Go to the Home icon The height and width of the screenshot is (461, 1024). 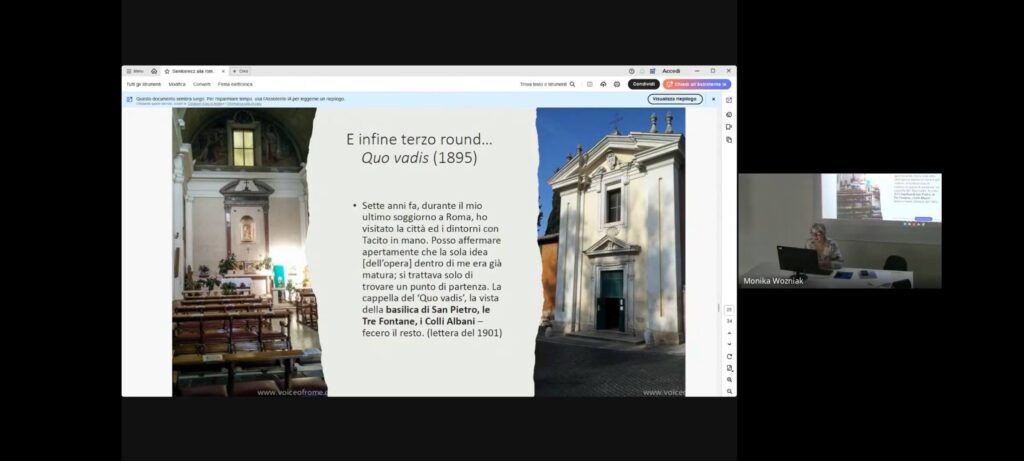[x=154, y=71]
